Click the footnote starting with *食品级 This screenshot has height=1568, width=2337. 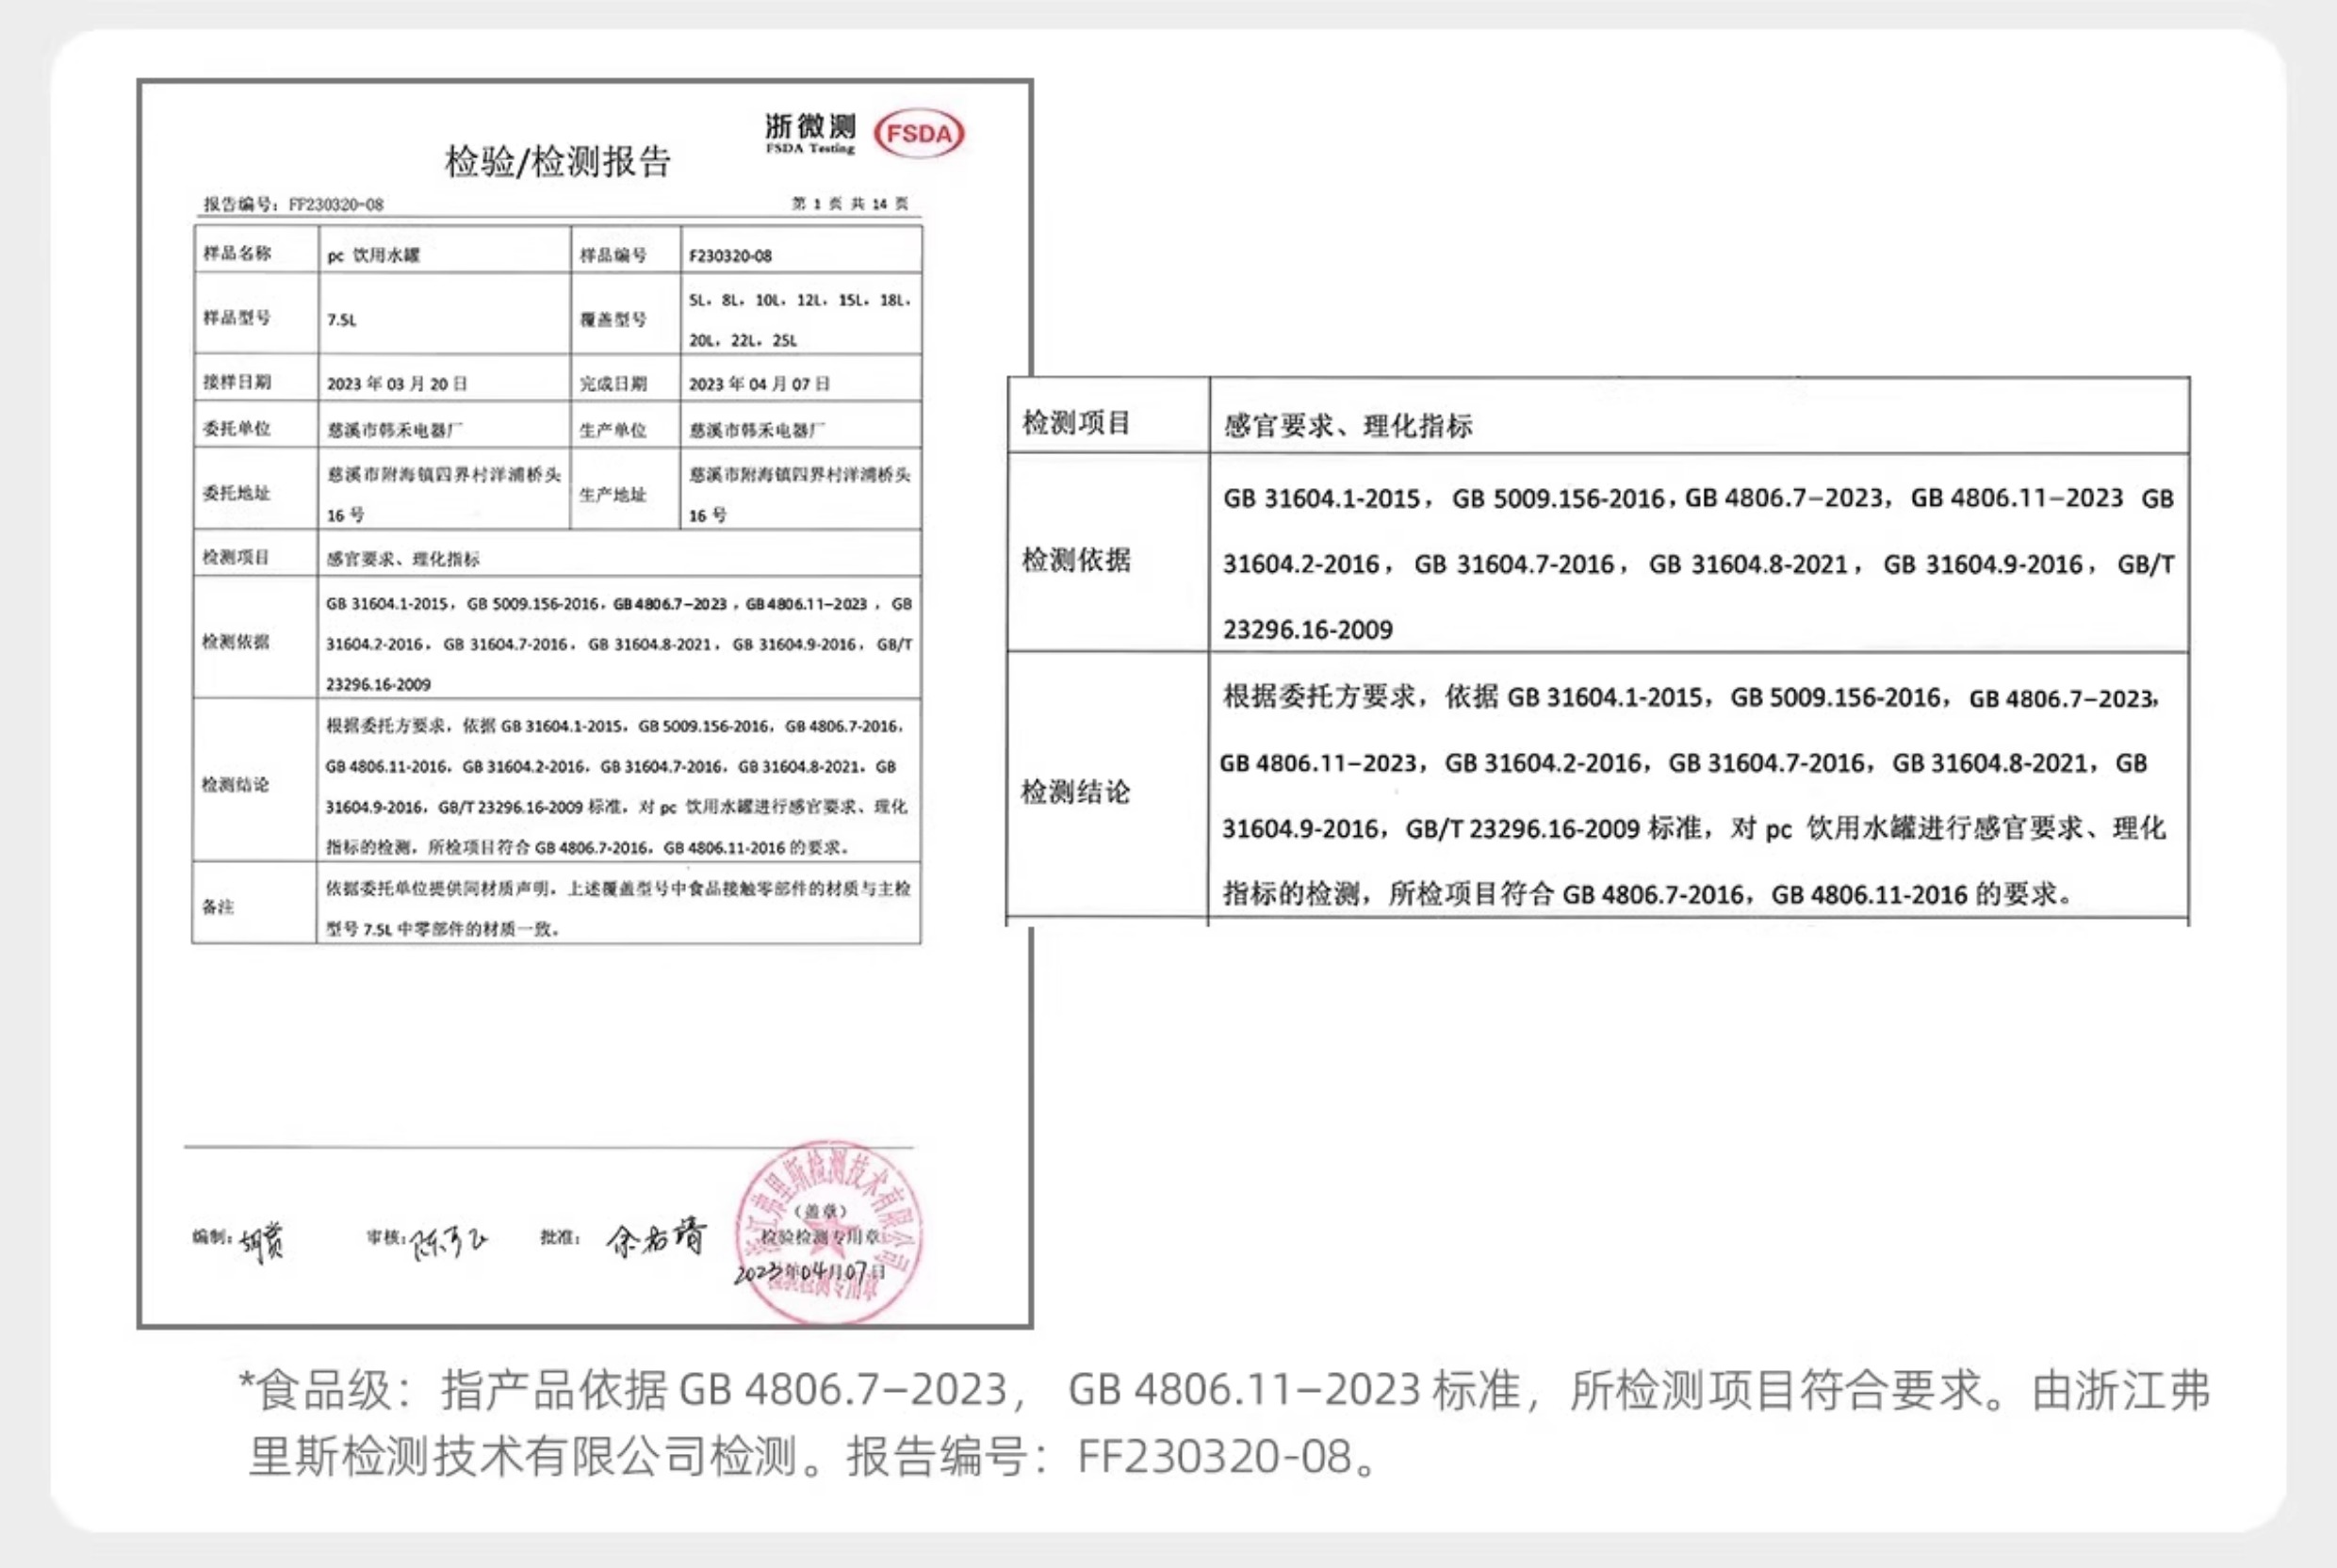[1224, 1390]
